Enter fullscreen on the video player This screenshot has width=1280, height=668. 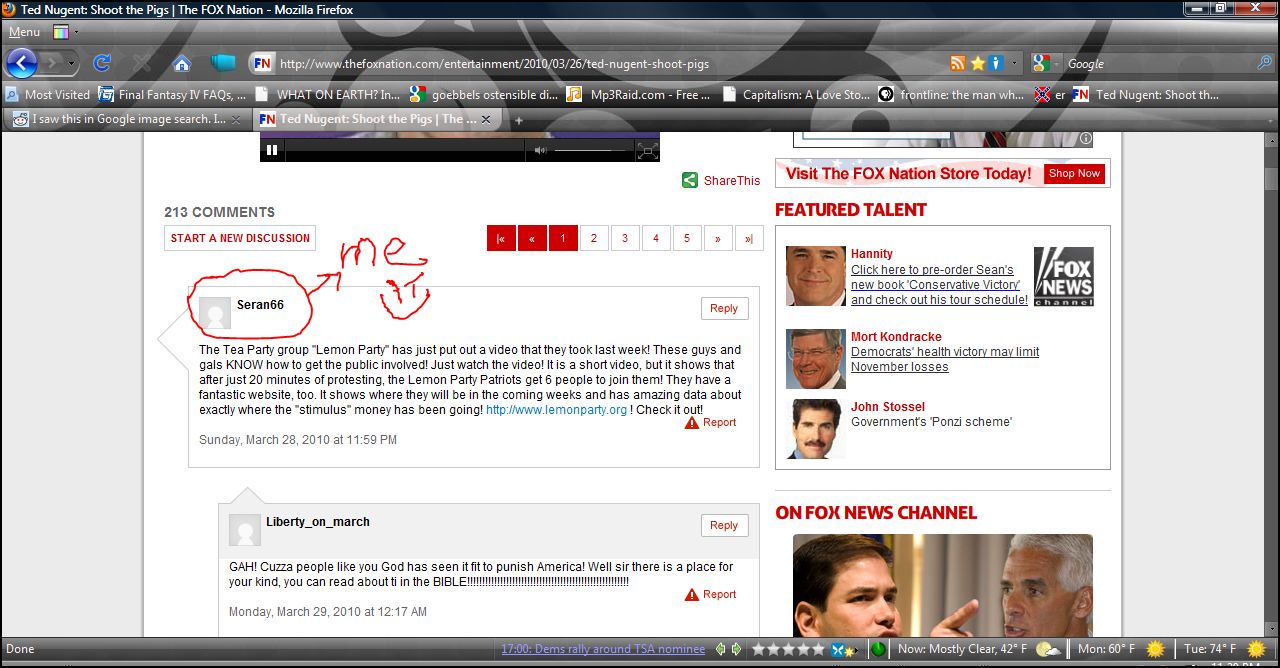pos(648,151)
